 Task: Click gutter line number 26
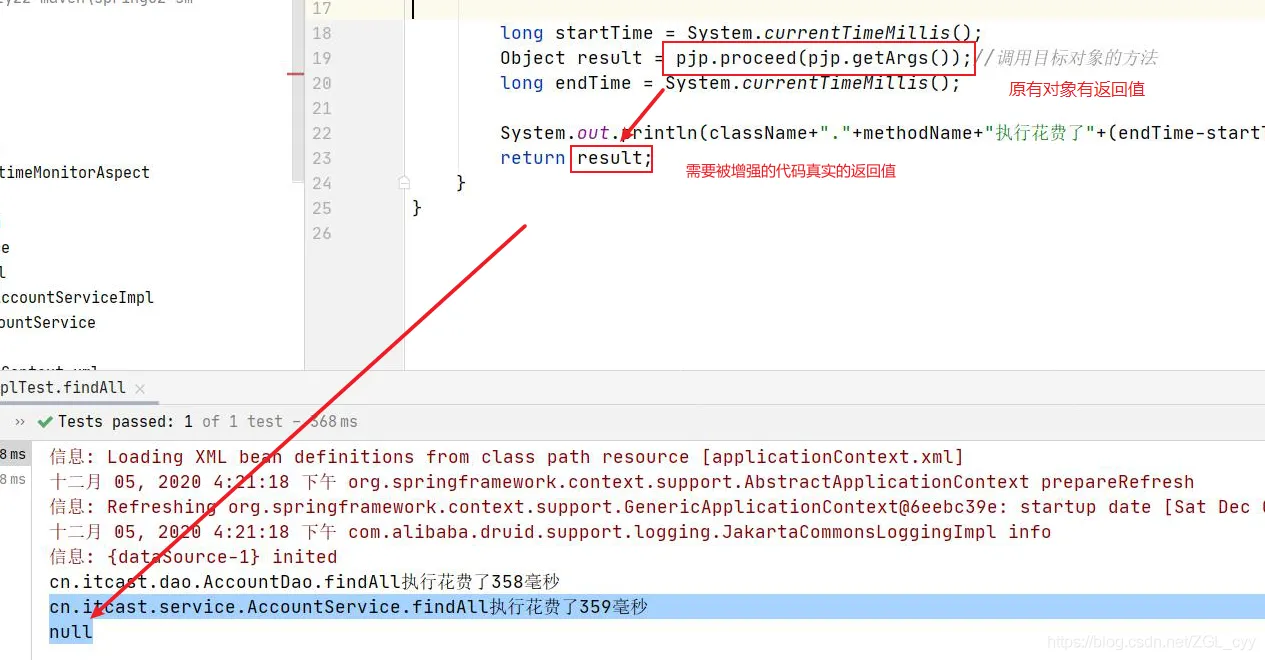[321, 233]
